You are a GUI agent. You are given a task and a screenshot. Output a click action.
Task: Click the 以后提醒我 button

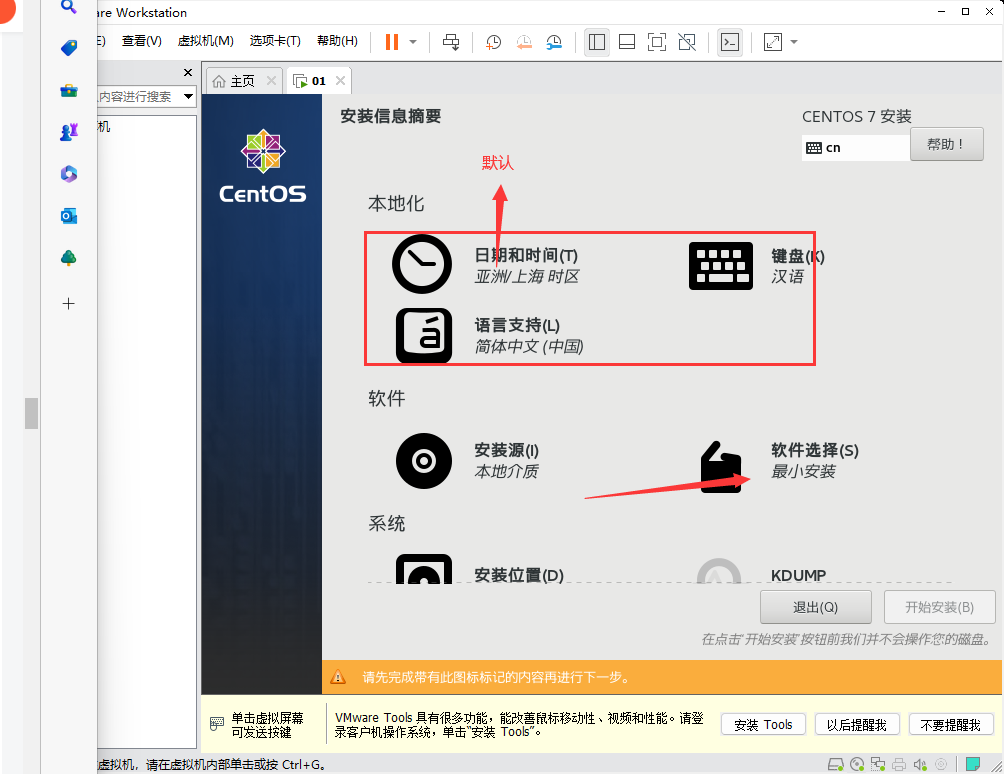tap(857, 725)
